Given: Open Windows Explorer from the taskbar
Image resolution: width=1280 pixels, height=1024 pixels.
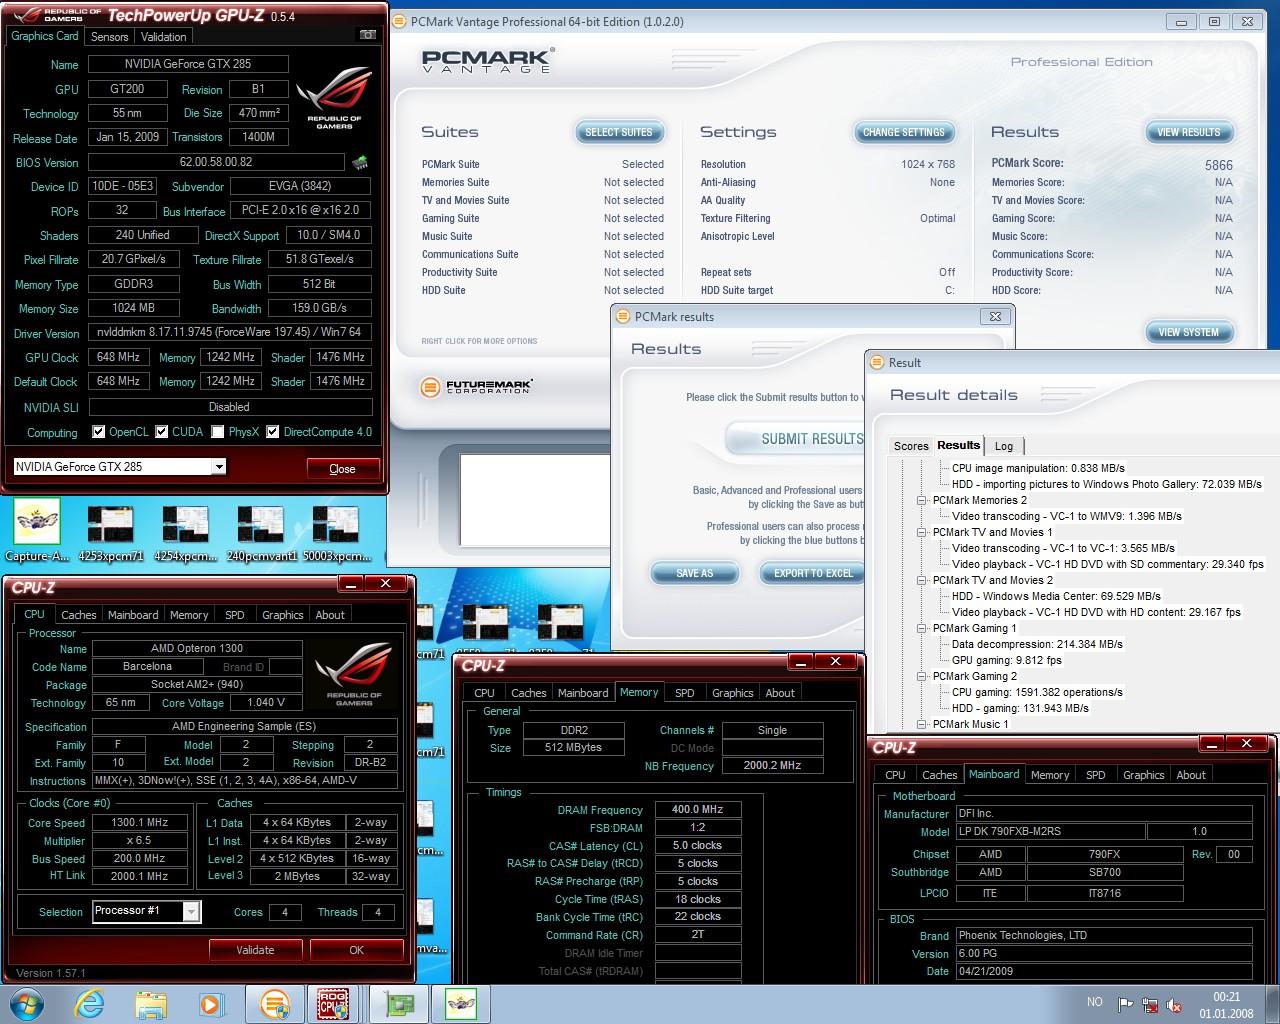Looking at the screenshot, I should tap(150, 1004).
